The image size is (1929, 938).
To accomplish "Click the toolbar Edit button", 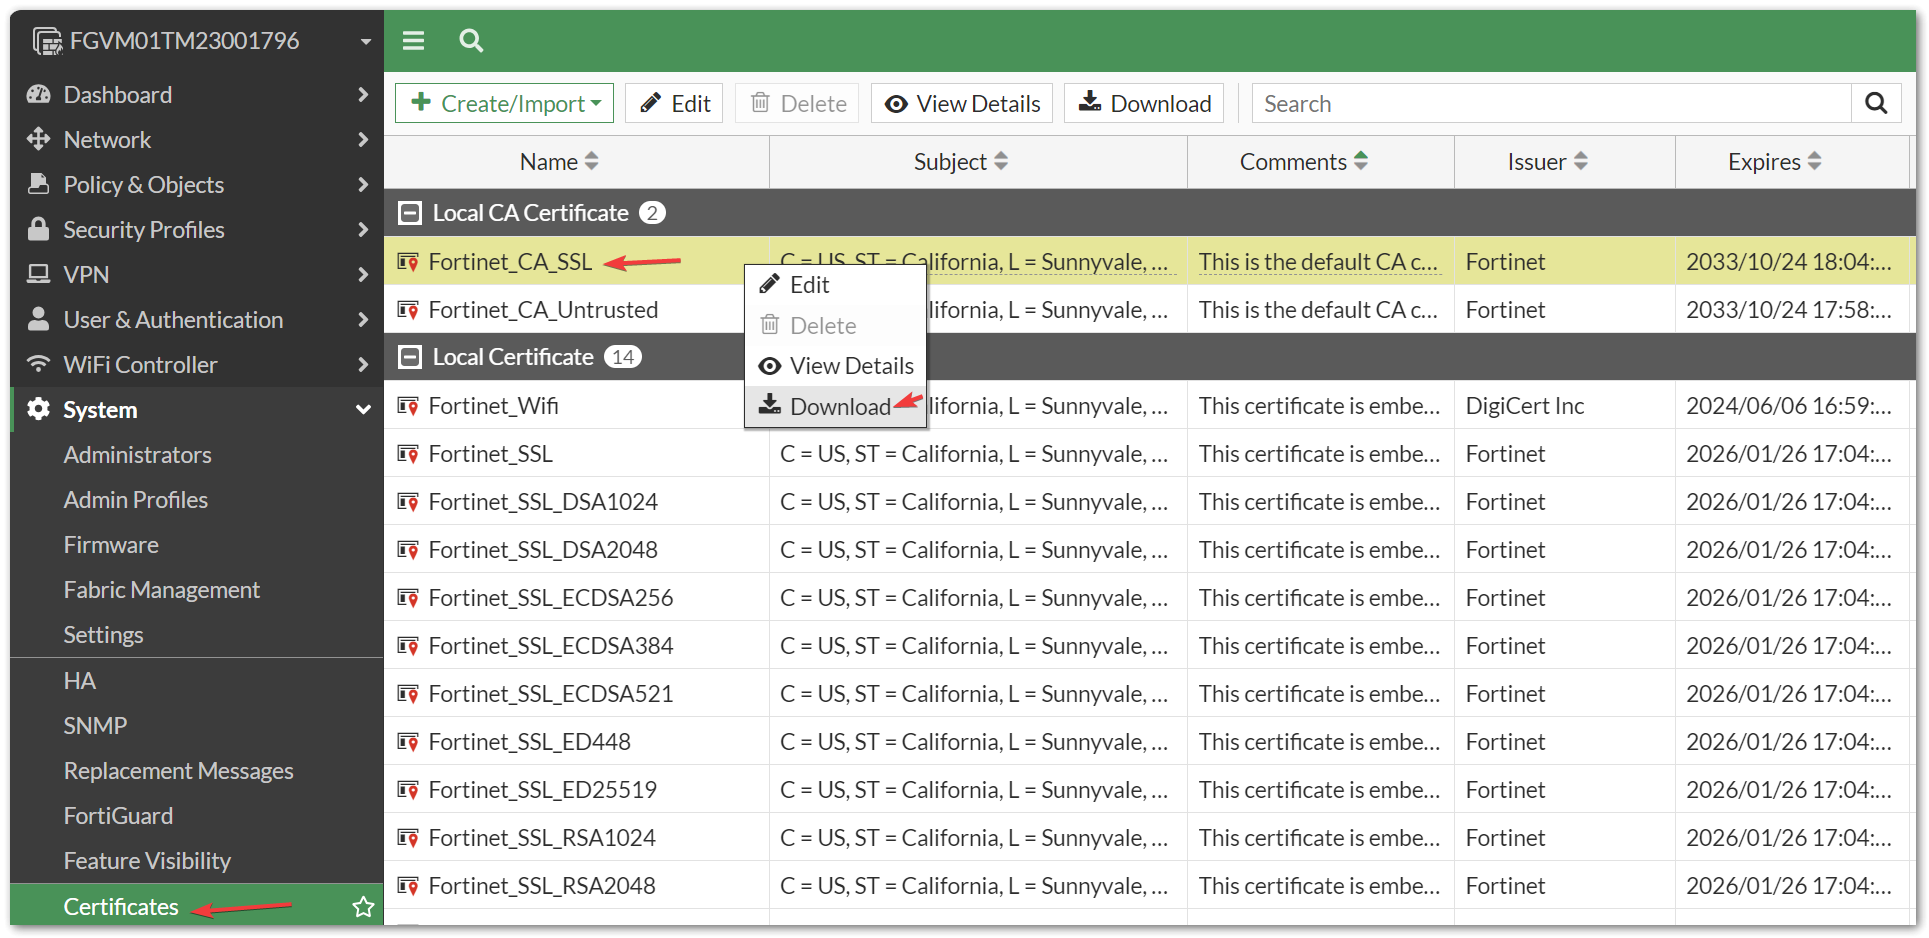I will tap(675, 104).
